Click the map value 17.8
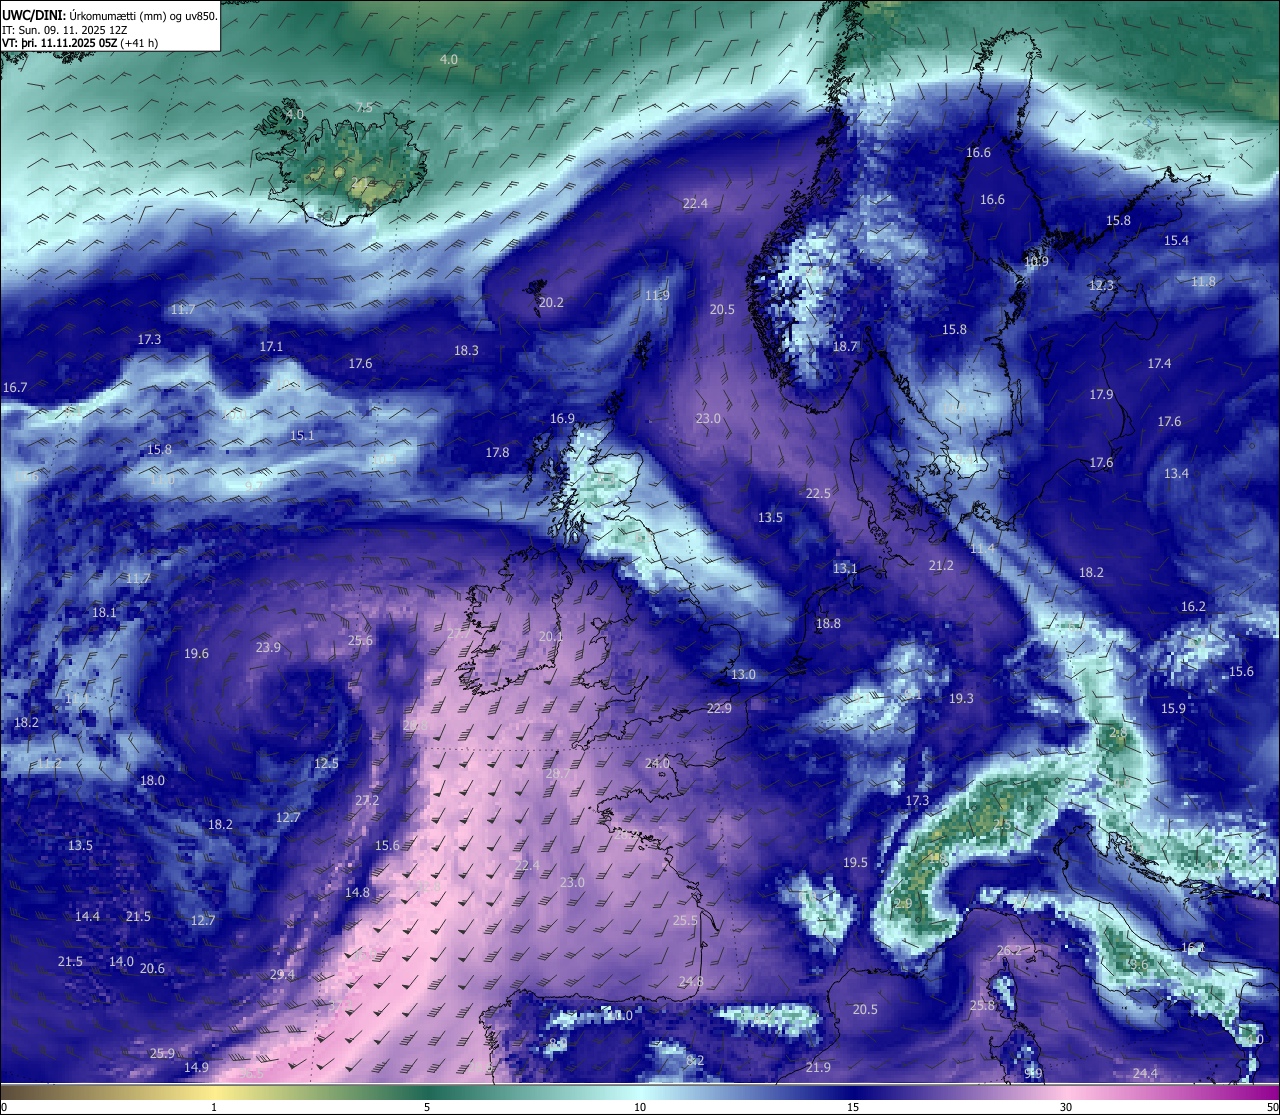Image resolution: width=1280 pixels, height=1115 pixels. click(x=497, y=452)
